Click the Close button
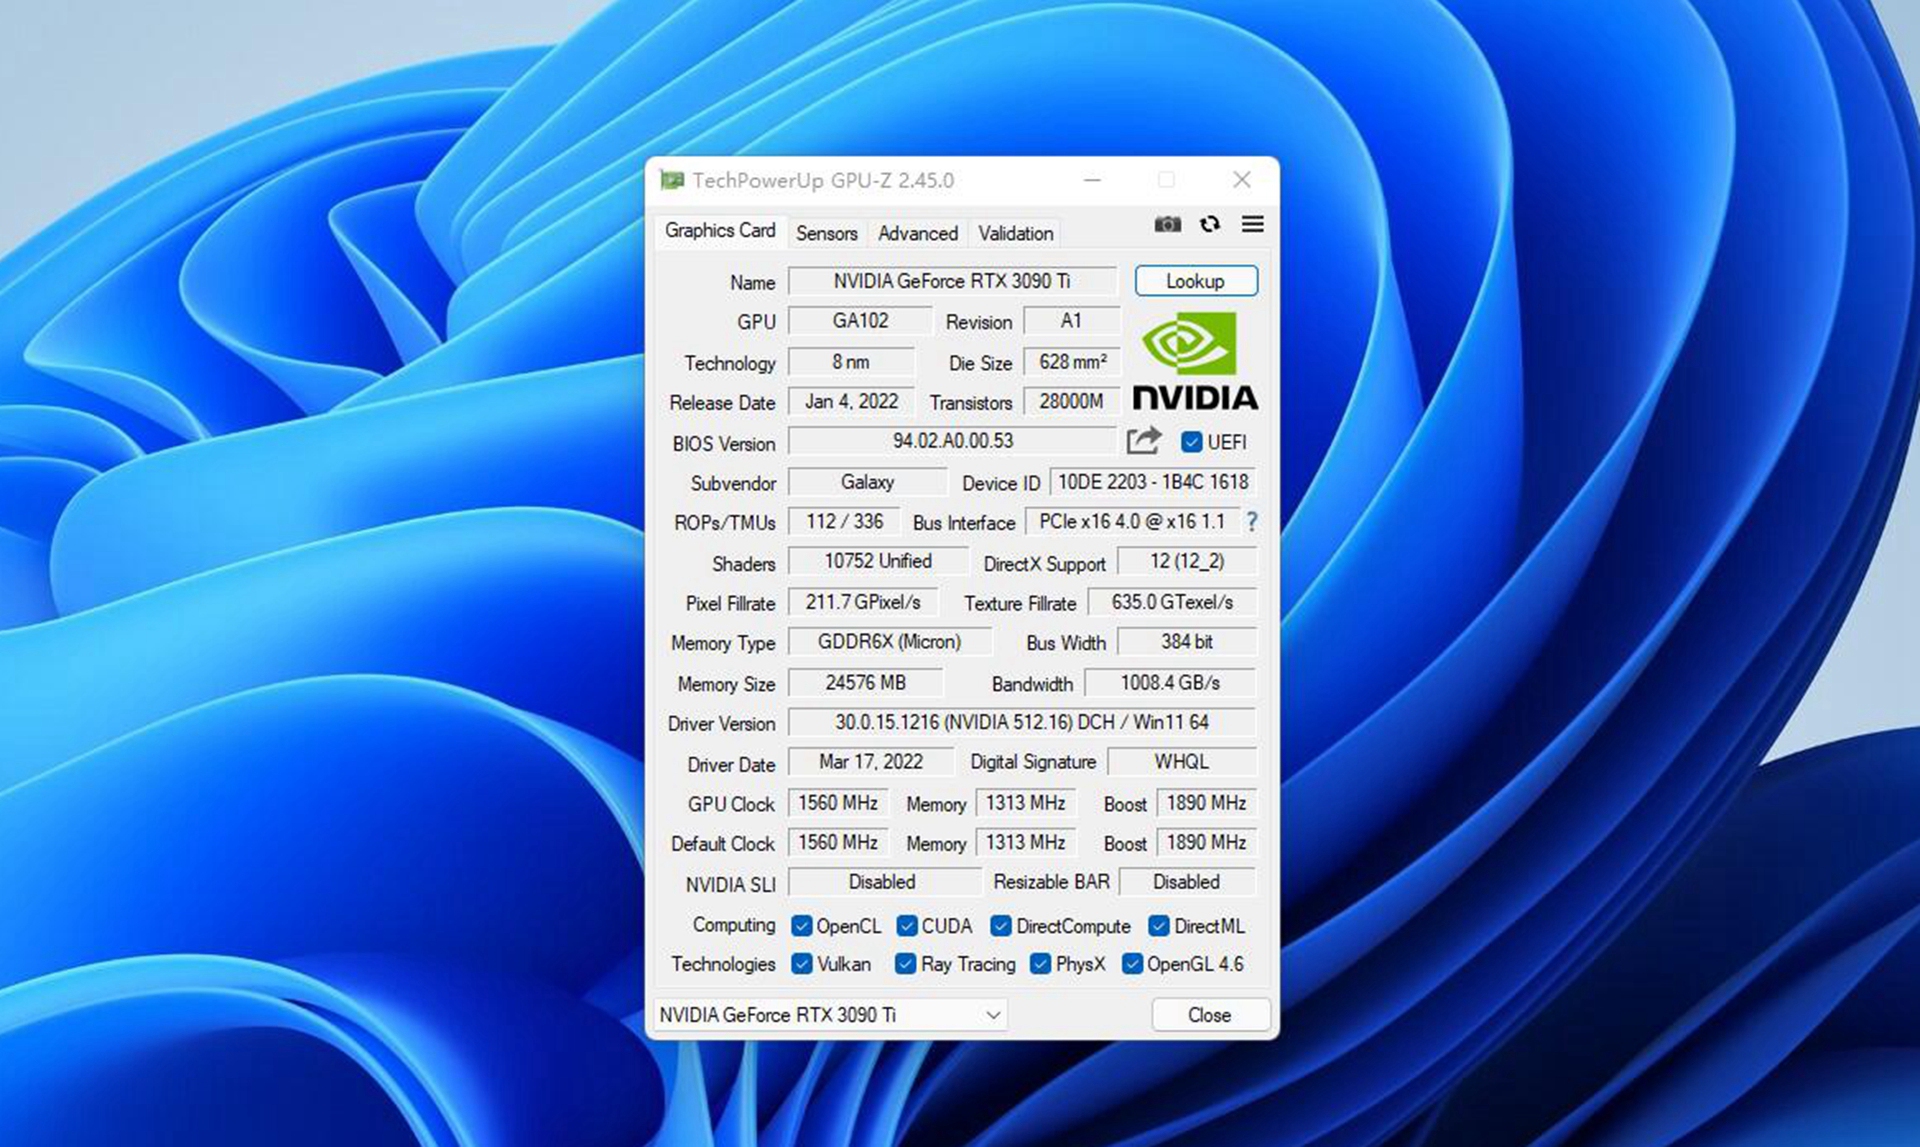Viewport: 1920px width, 1147px height. (1206, 1013)
